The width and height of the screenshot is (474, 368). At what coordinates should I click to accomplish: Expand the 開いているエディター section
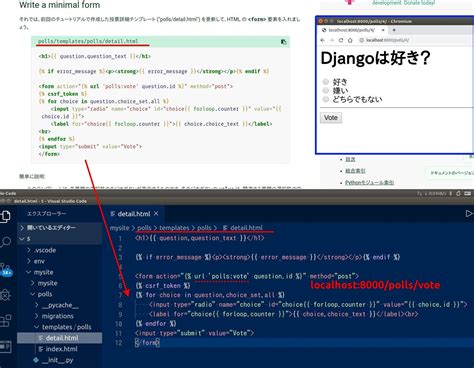coord(59,228)
